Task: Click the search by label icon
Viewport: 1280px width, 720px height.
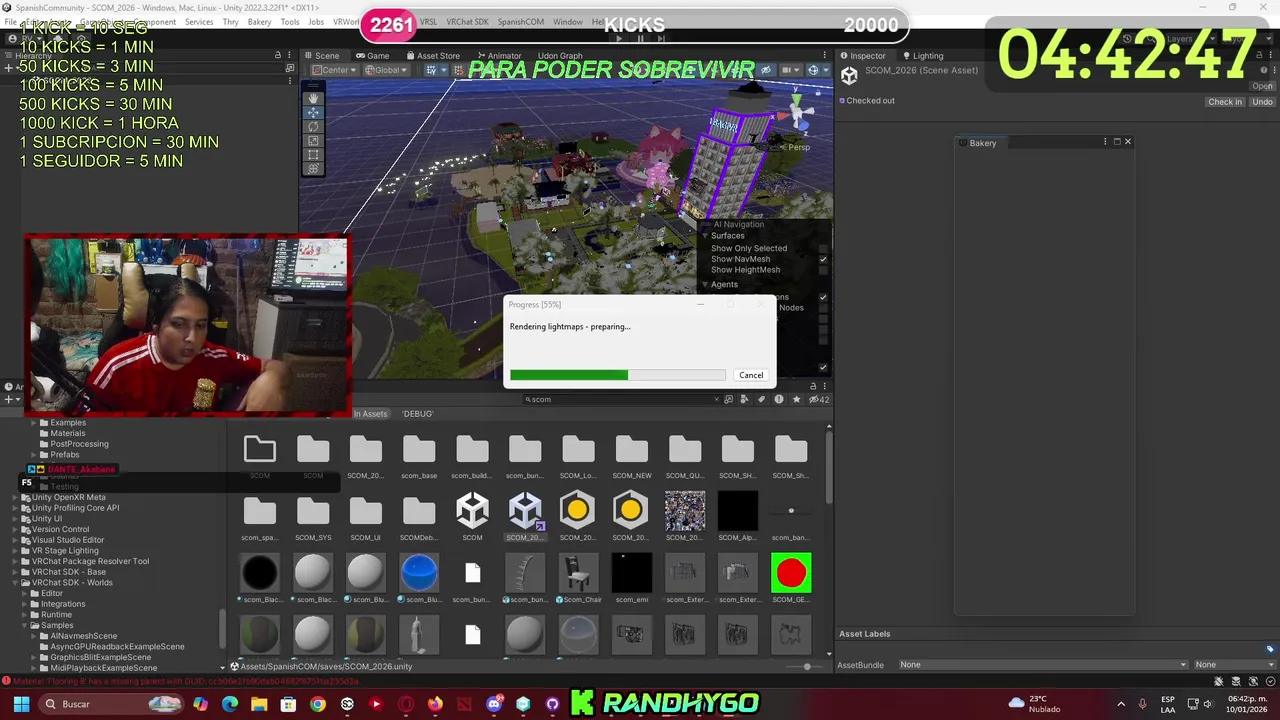Action: point(761,399)
